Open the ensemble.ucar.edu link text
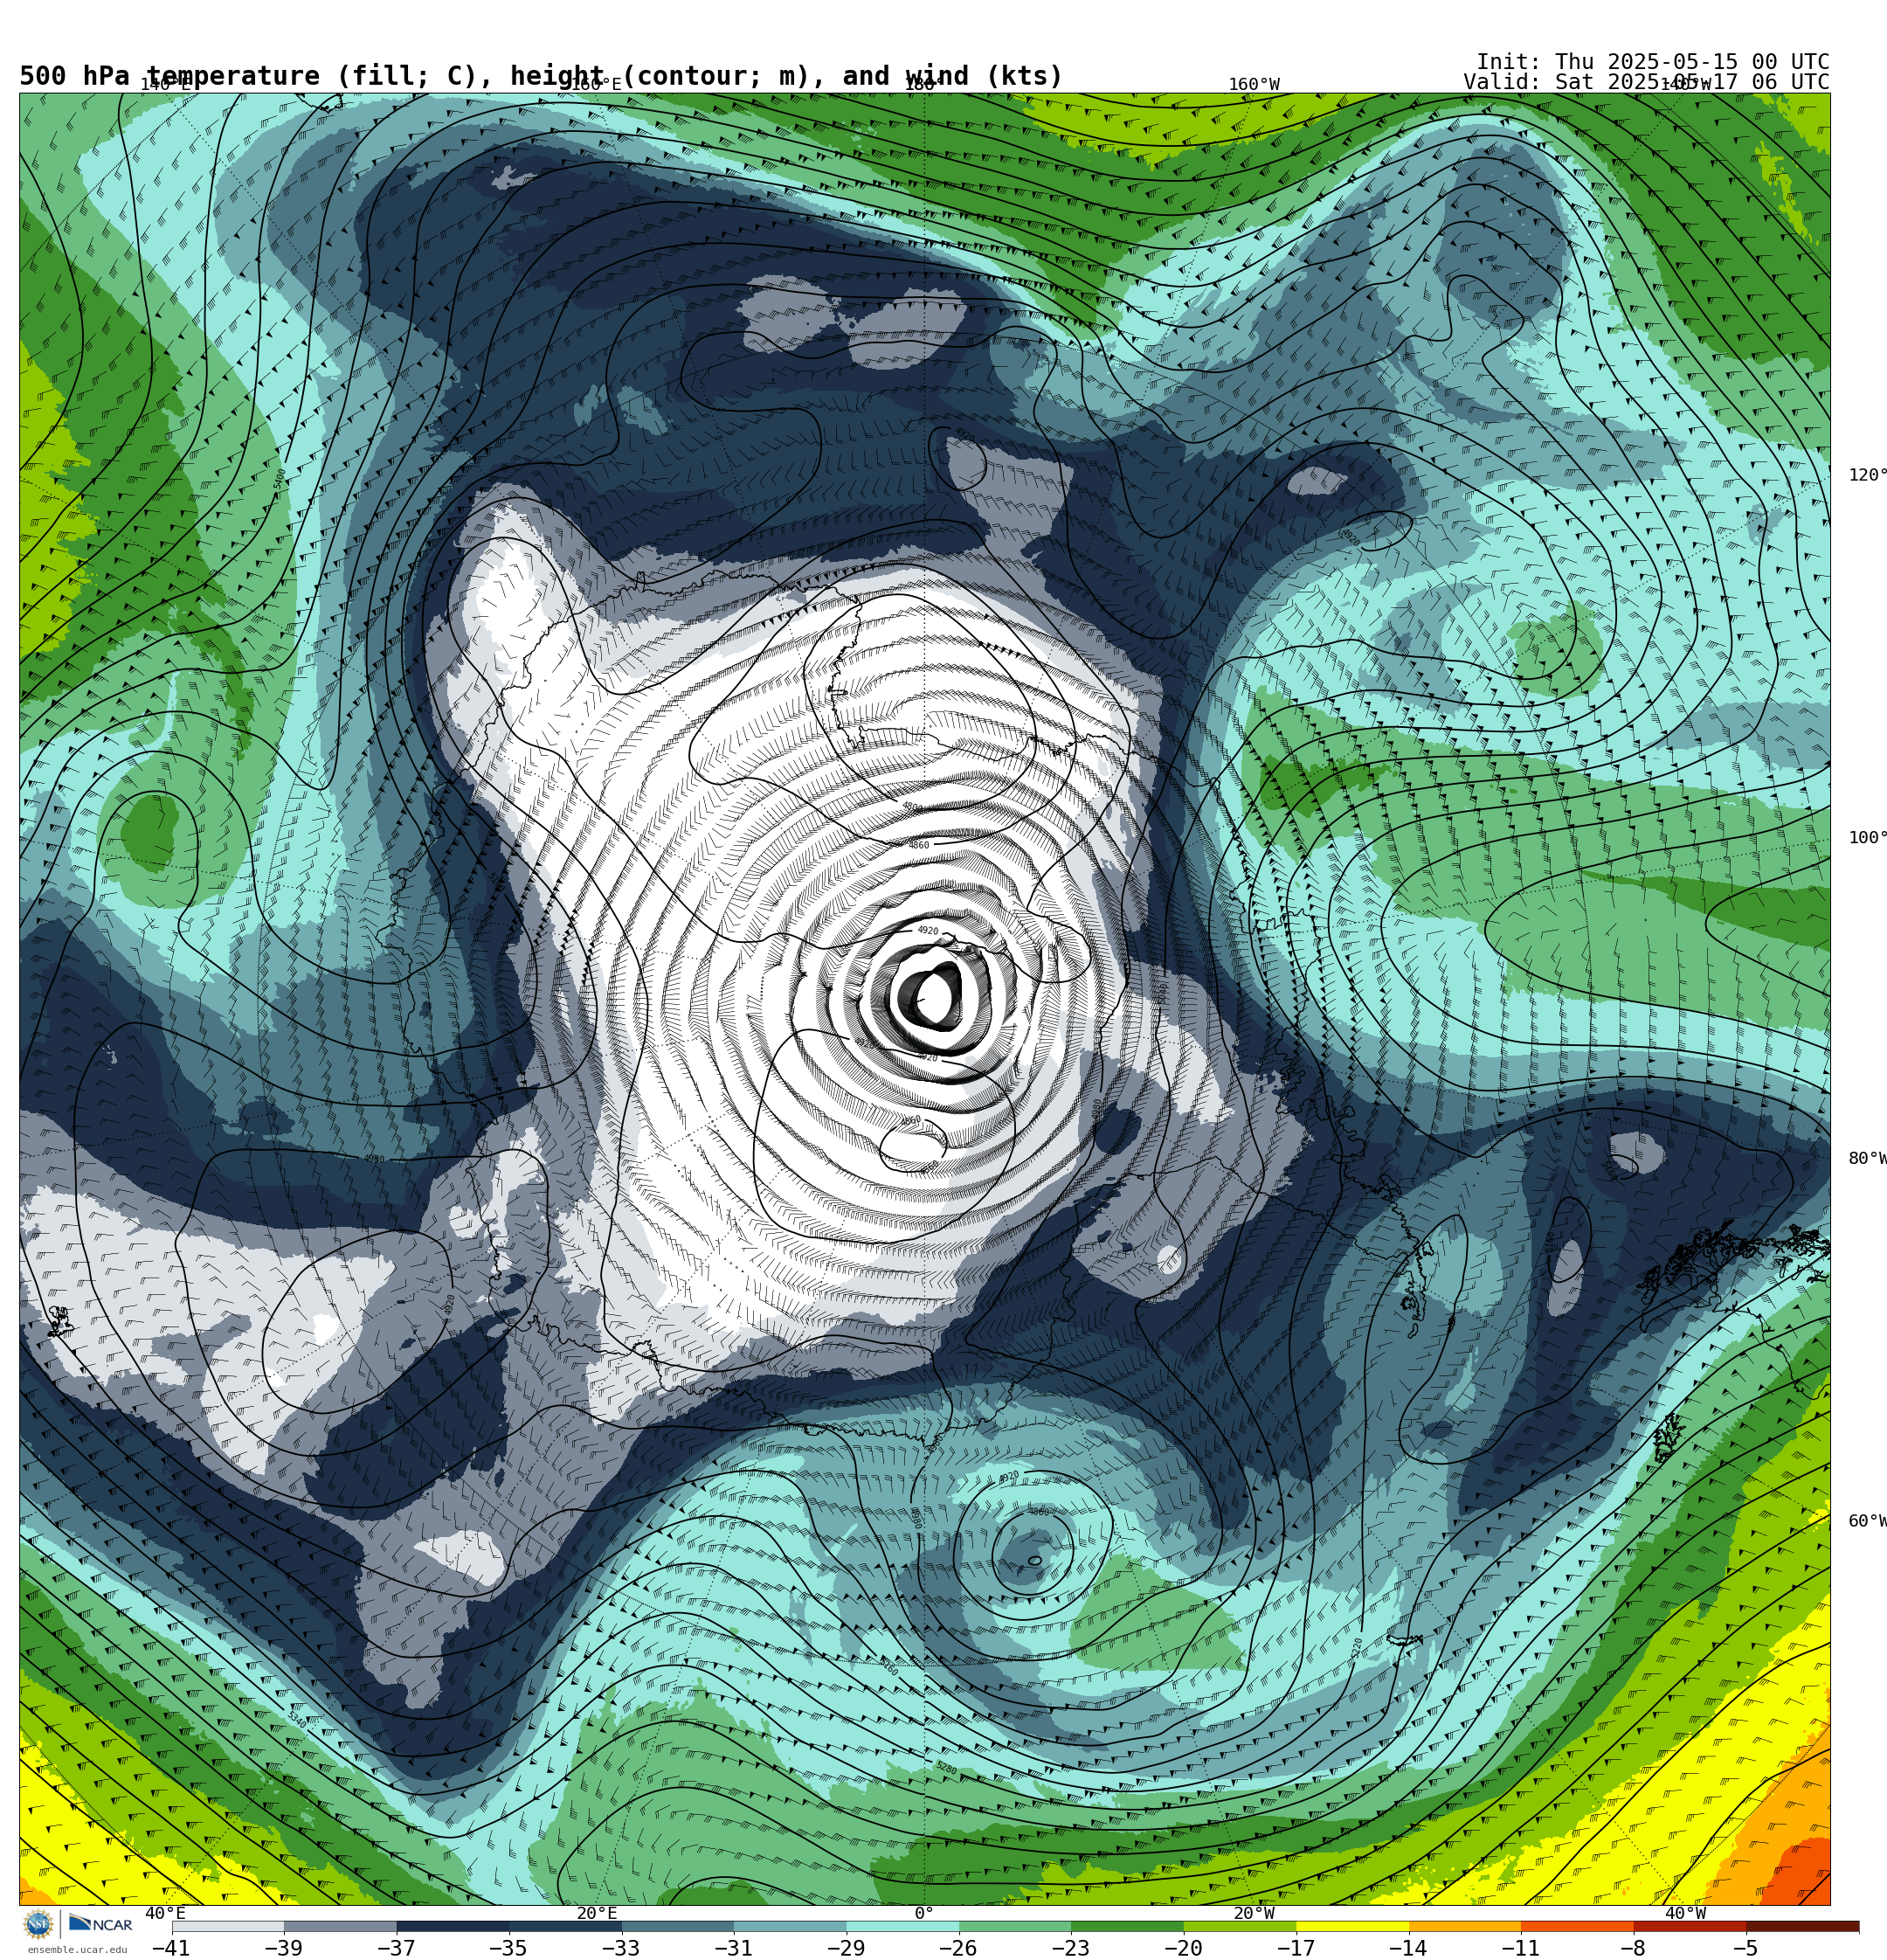Viewport: 1887px width, 1960px height. coord(77,1949)
